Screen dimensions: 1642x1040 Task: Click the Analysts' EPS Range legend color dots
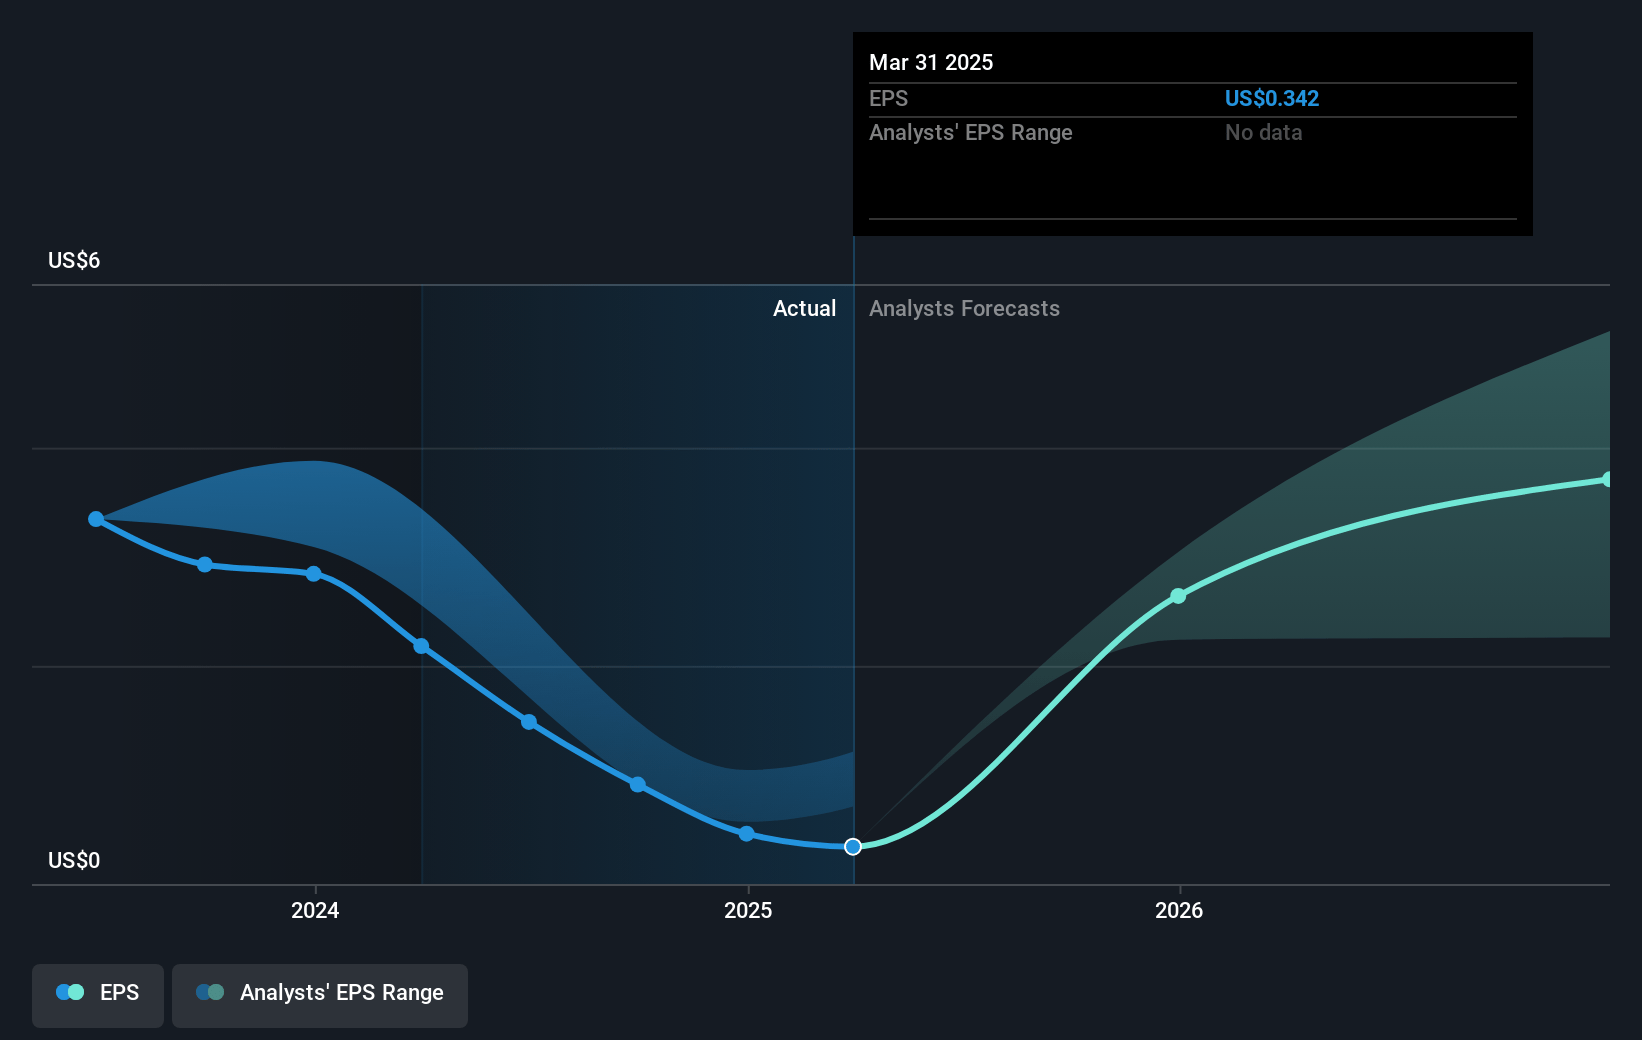pyautogui.click(x=210, y=992)
